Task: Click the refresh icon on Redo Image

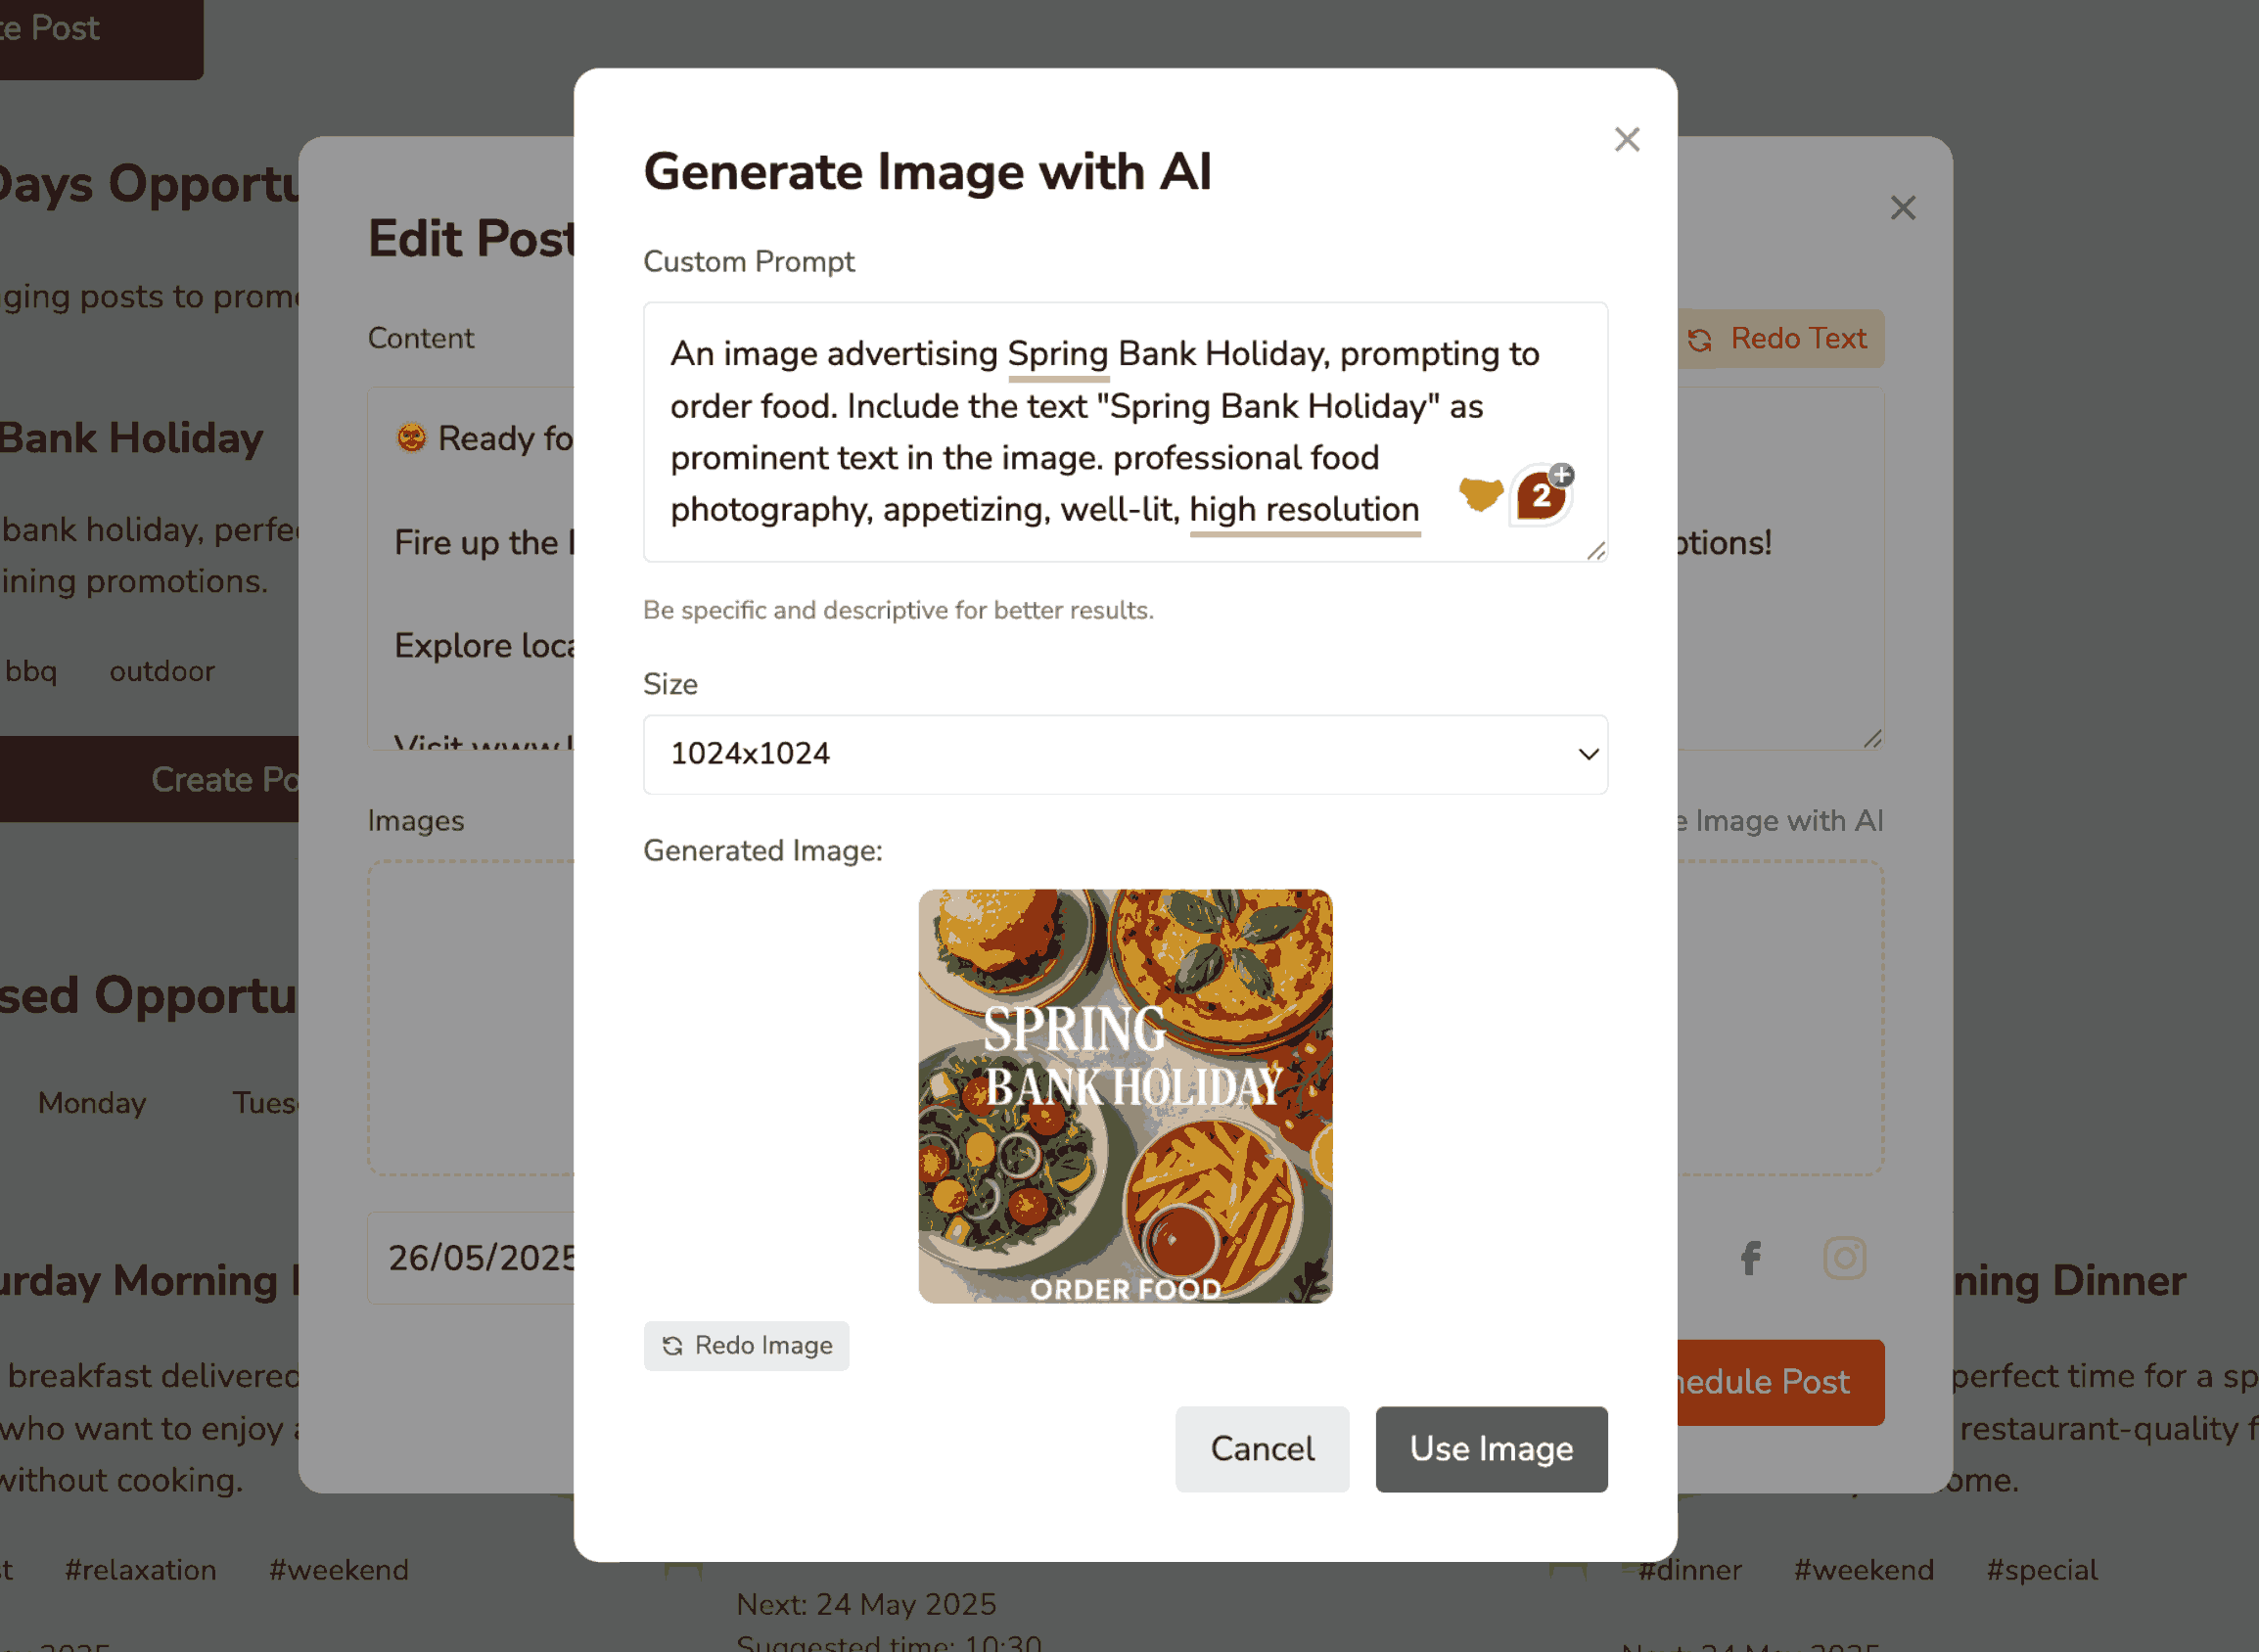Action: (673, 1345)
